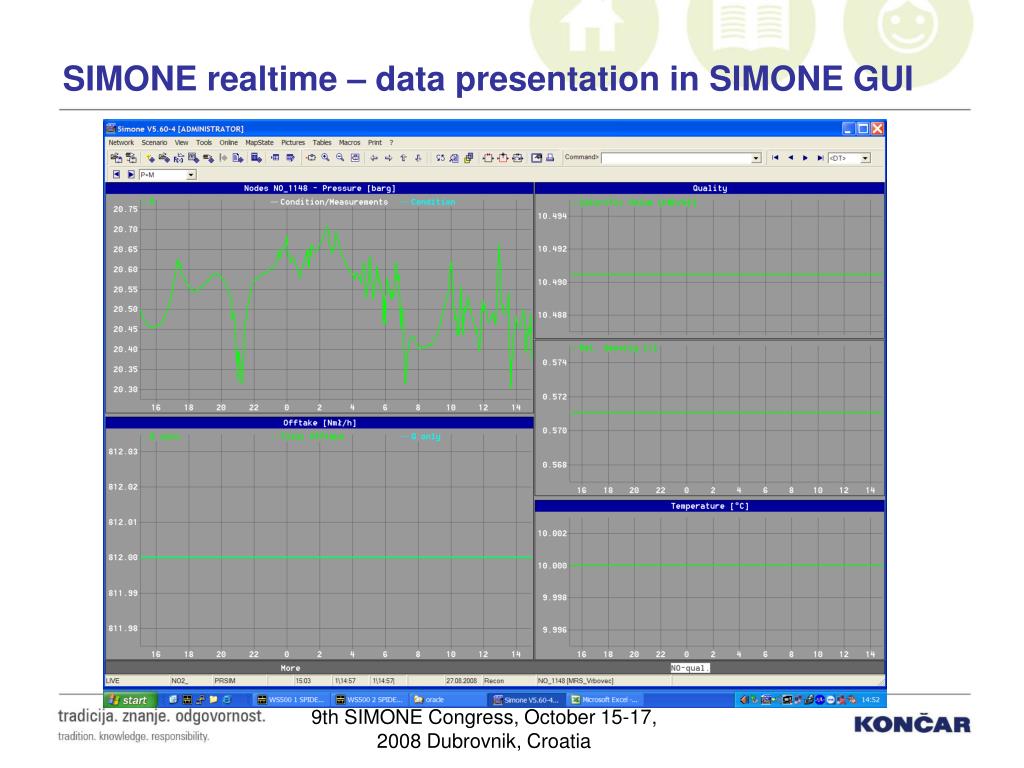Open the Tables menu
1024x768 pixels.
tap(322, 142)
